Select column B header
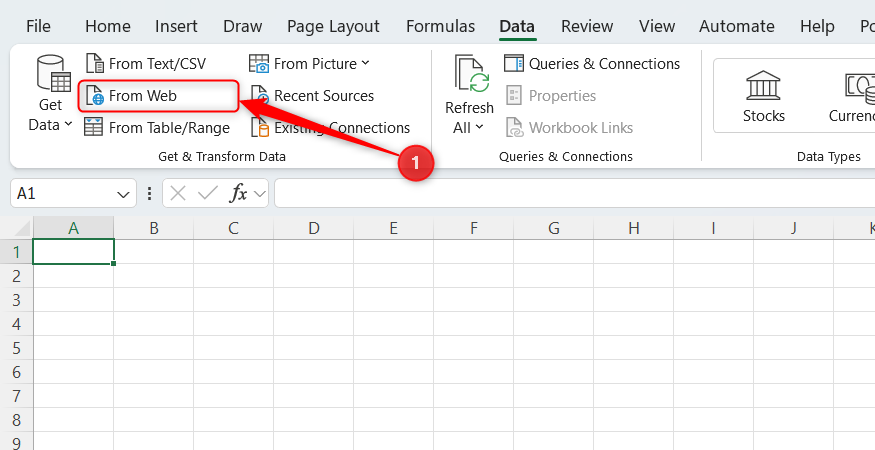The width and height of the screenshot is (875, 450). tap(153, 228)
